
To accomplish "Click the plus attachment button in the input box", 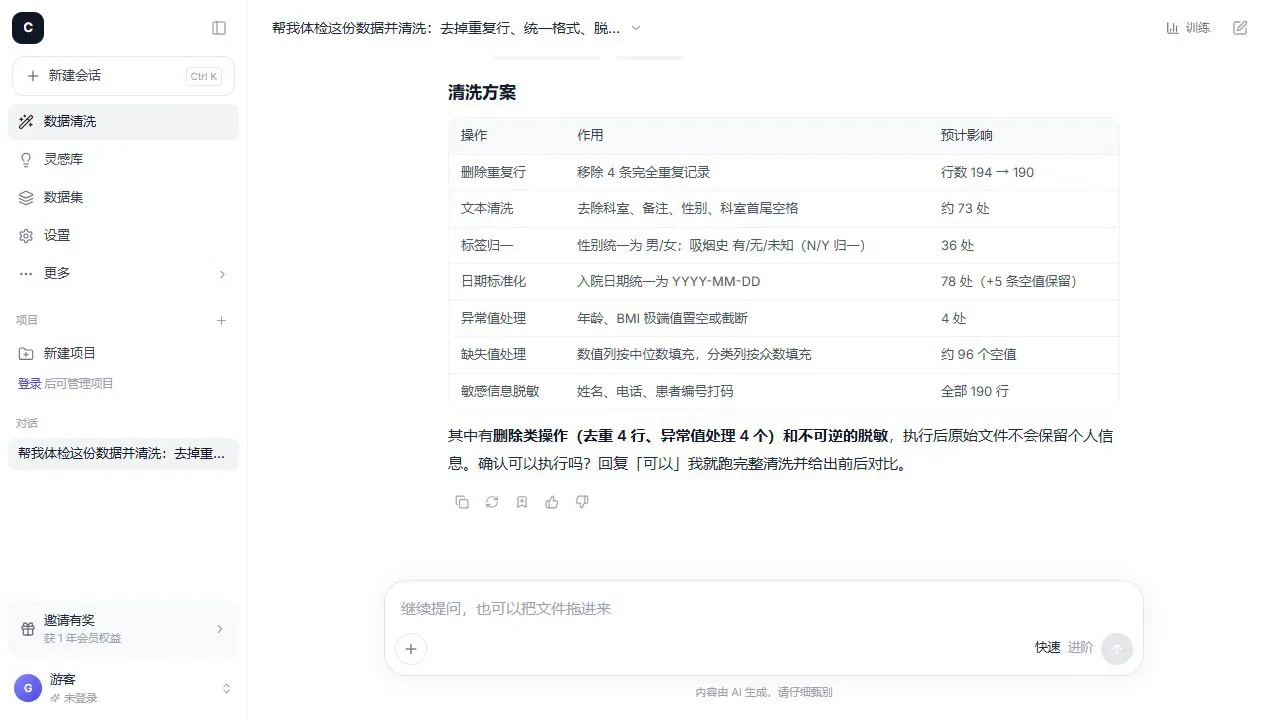I will [411, 649].
